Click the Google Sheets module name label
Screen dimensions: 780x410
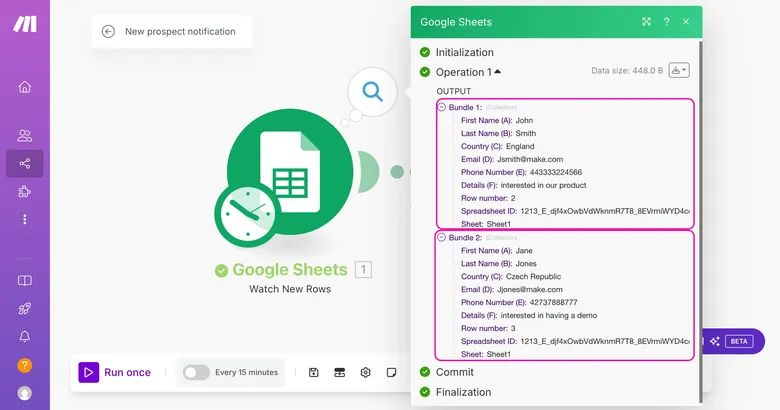coord(290,270)
